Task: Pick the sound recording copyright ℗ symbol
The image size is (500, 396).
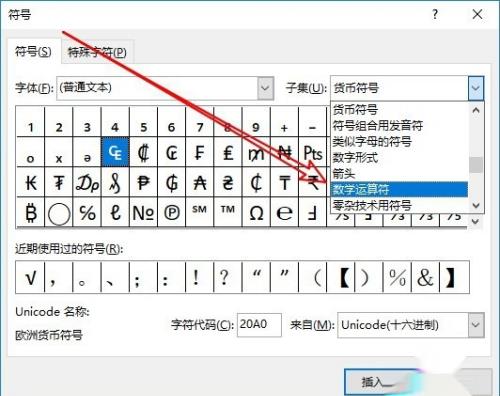Action: tap(172, 212)
